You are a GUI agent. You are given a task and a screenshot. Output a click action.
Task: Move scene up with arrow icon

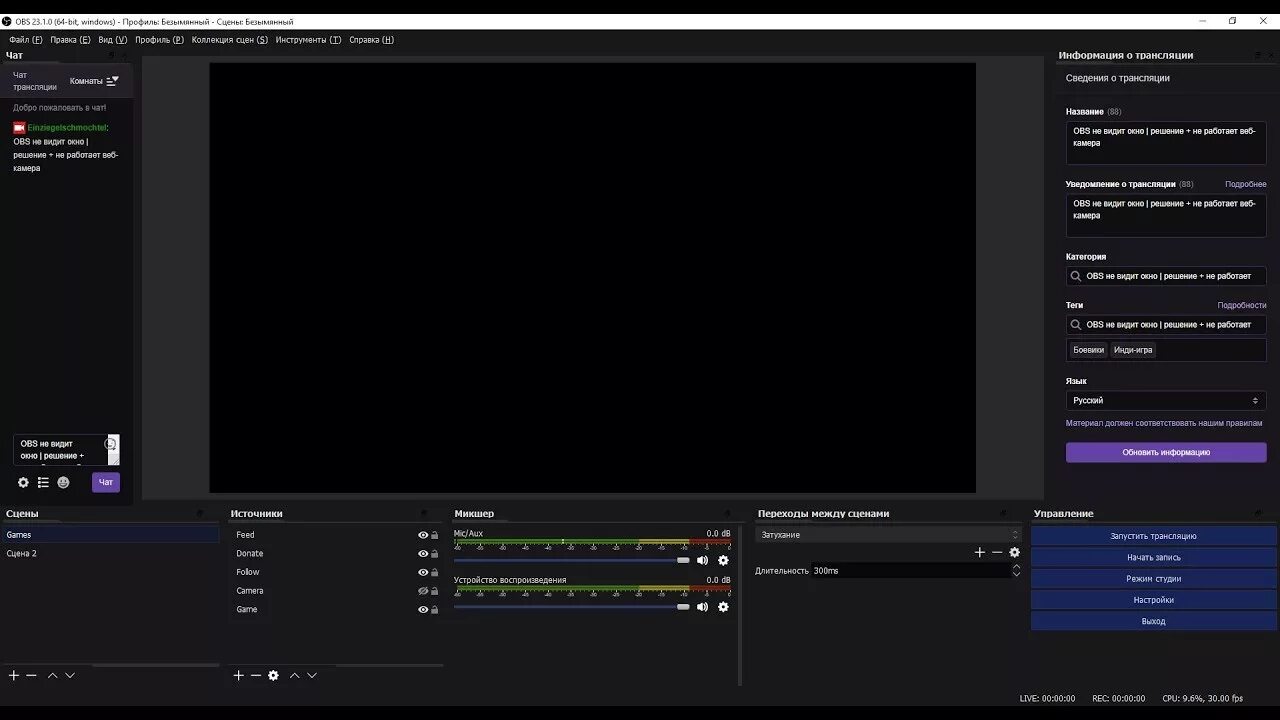[x=53, y=675]
